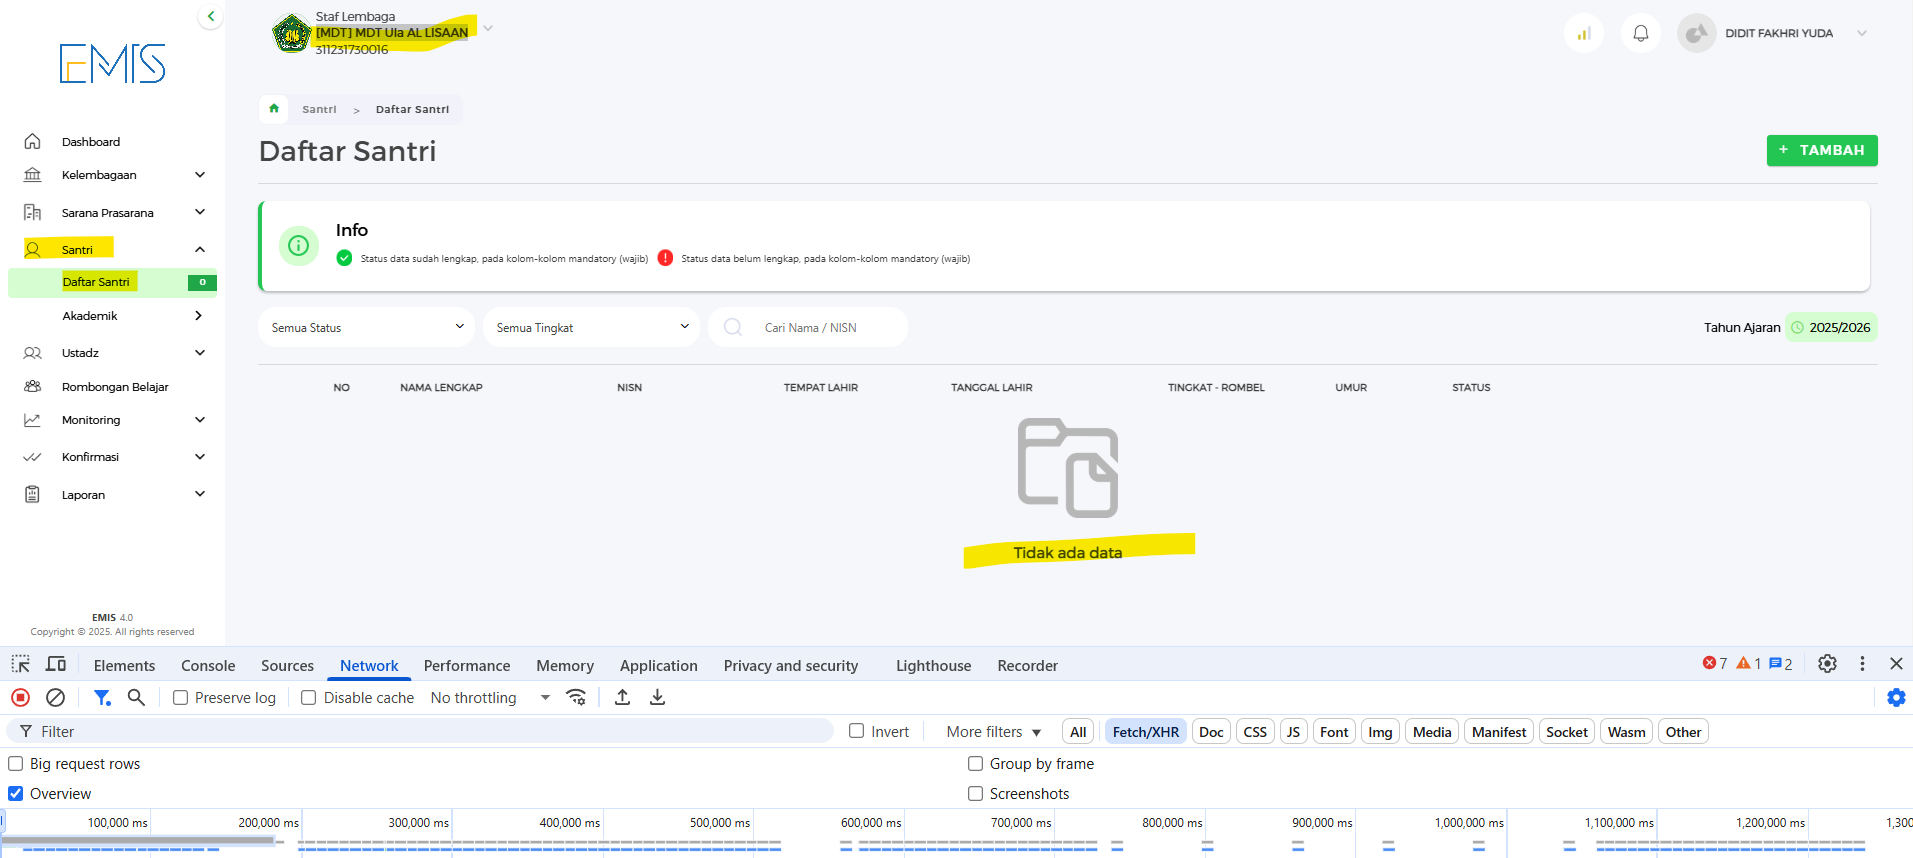The width and height of the screenshot is (1913, 858).
Task: Open the signal bars statistics icon
Action: [x=1583, y=33]
